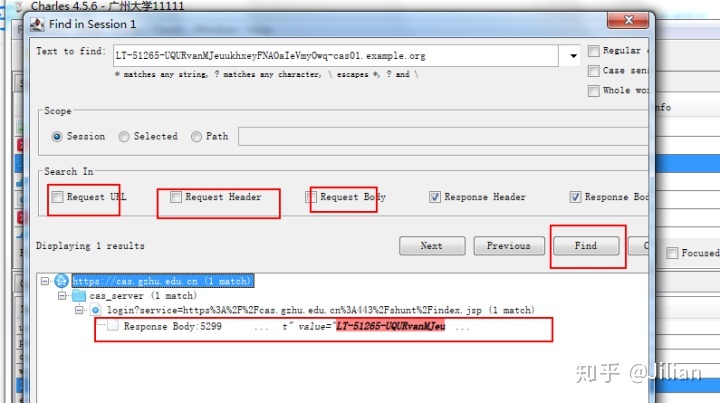
Task: Click the globe icon for cas.gzhu.edu.cn host
Action: (61, 281)
